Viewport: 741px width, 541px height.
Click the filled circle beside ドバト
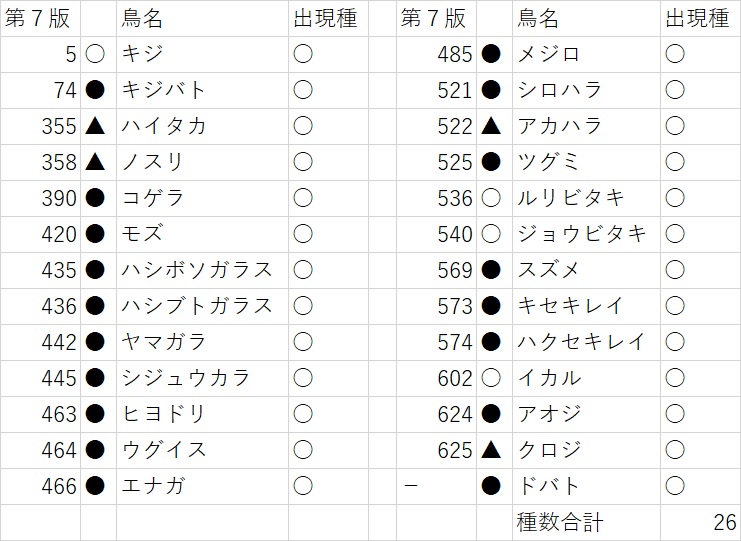(x=491, y=486)
